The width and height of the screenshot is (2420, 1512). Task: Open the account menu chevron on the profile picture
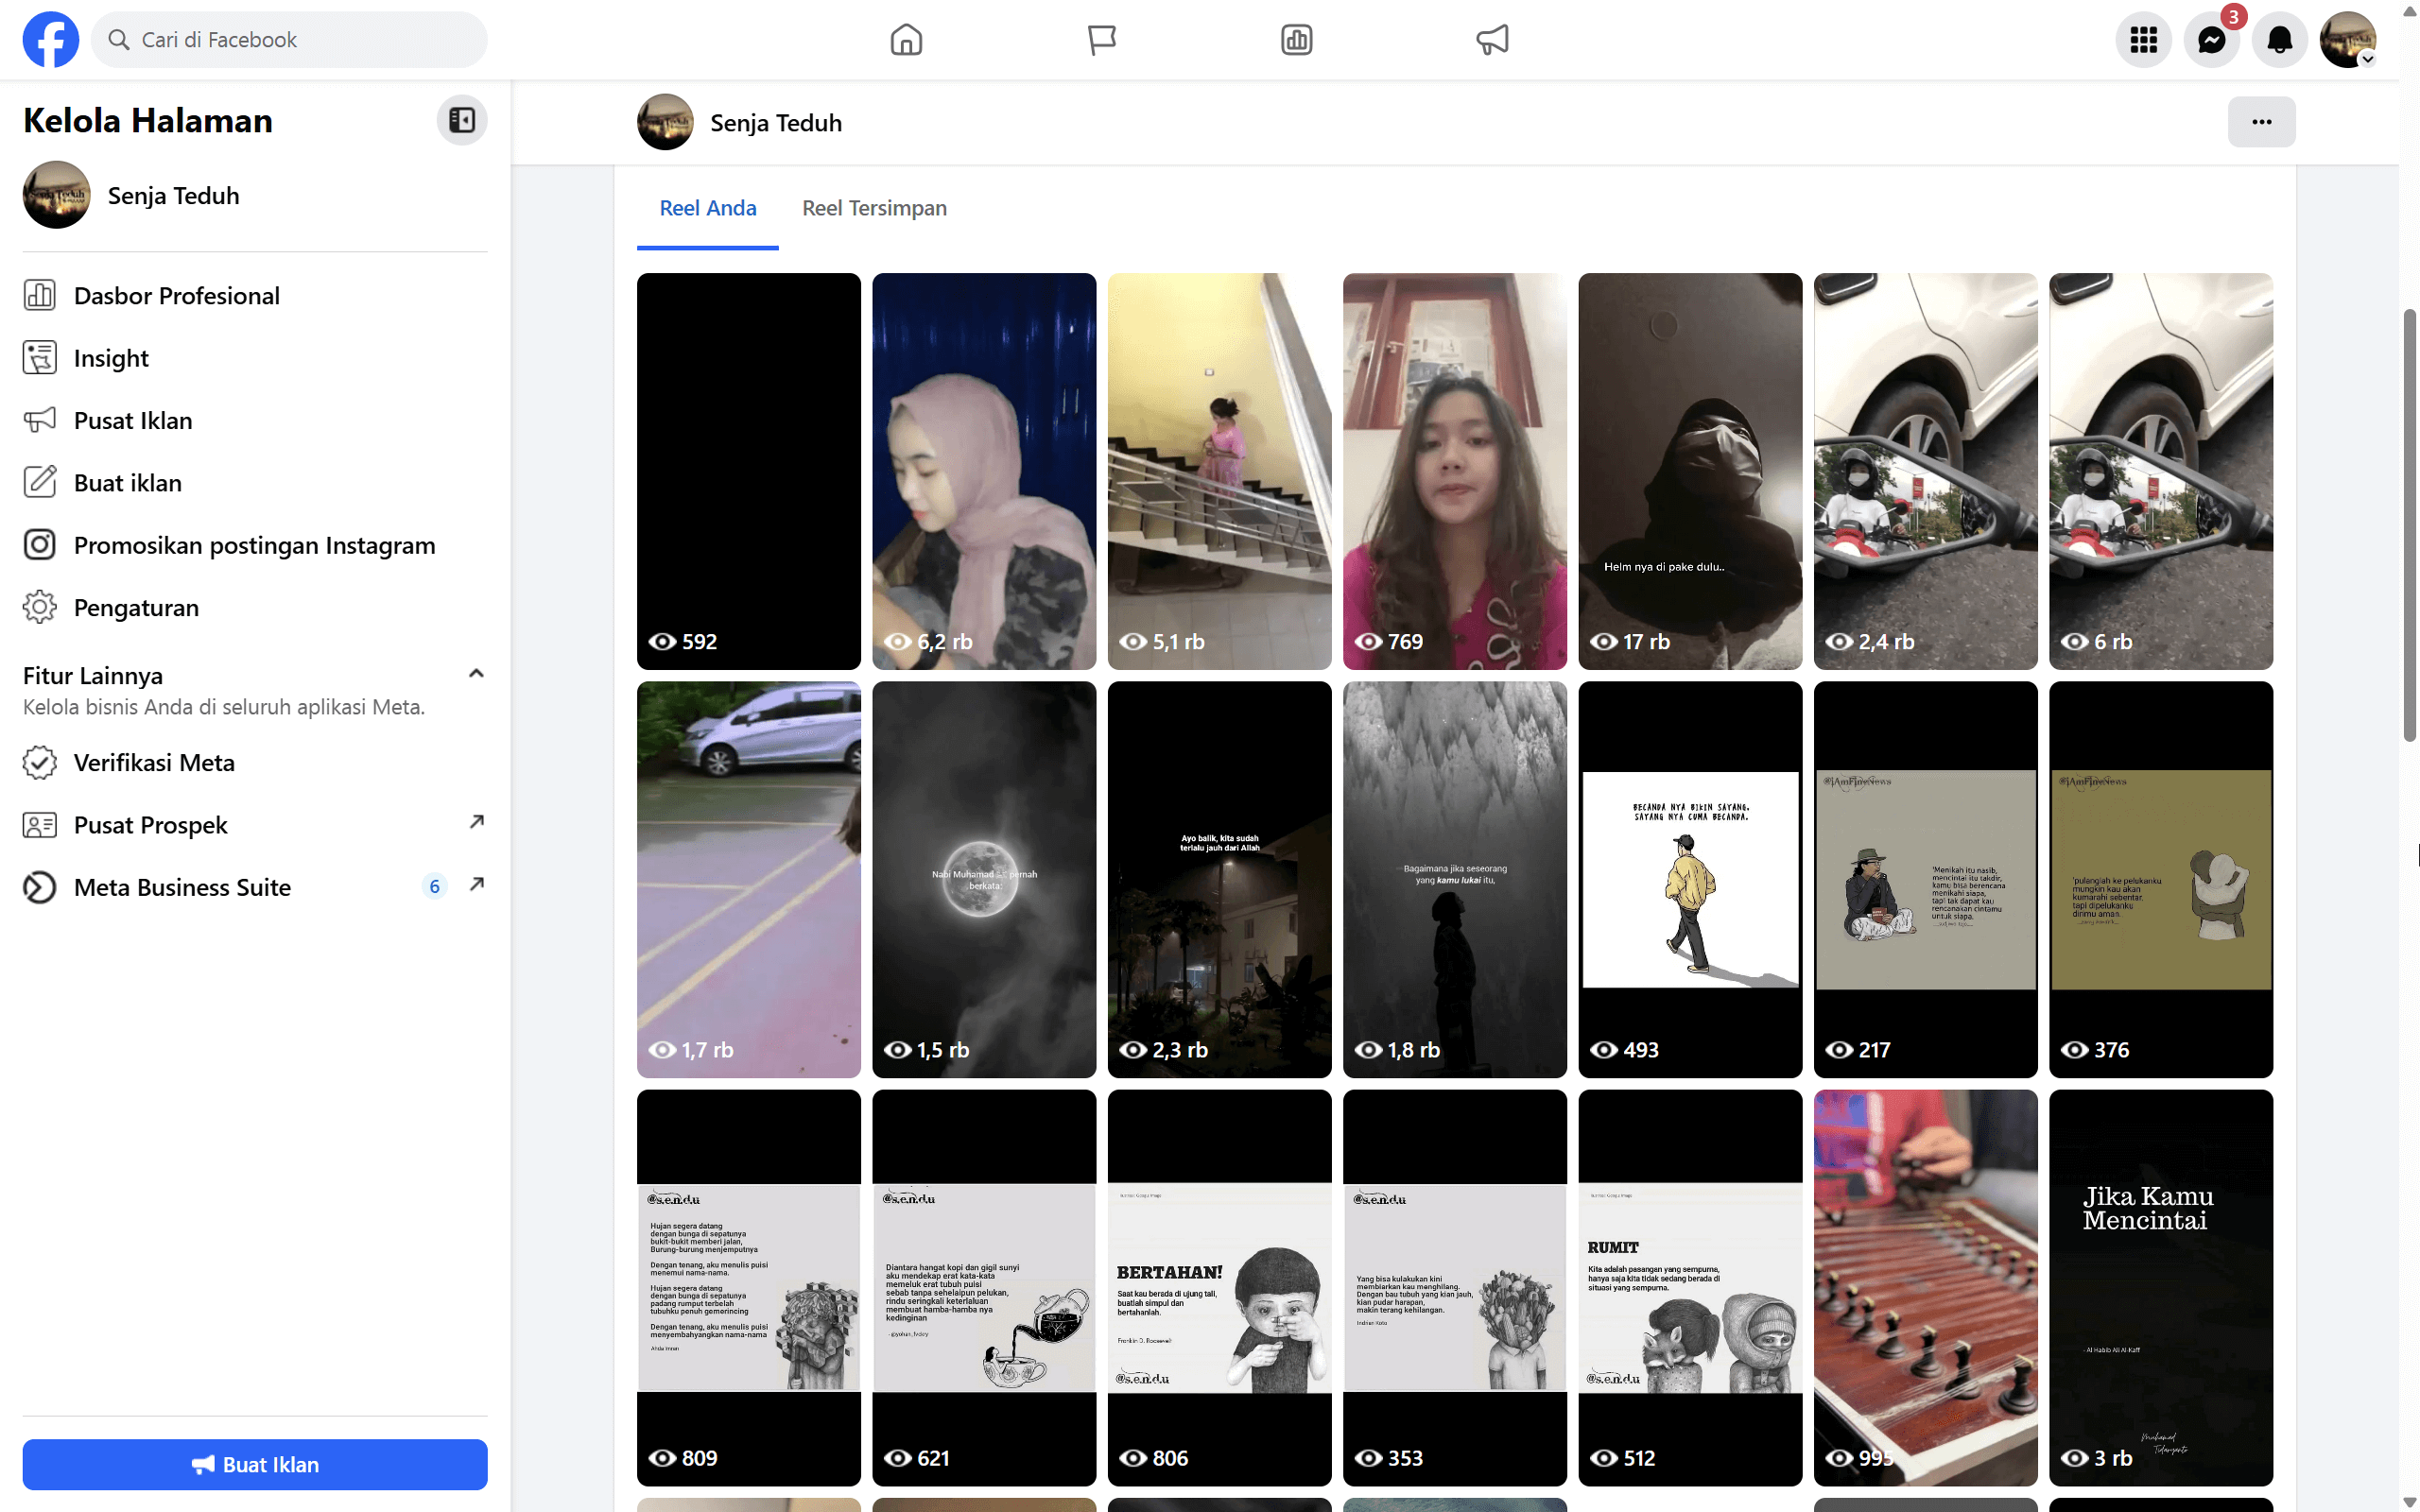(x=2368, y=59)
